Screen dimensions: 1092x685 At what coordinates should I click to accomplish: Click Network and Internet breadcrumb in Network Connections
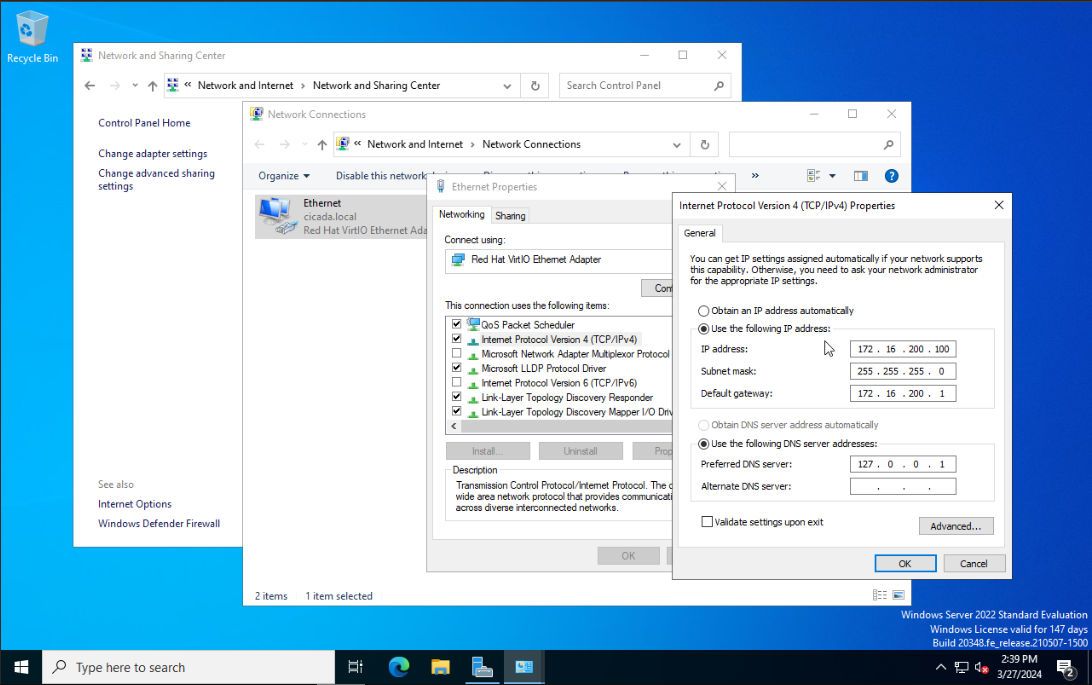pyautogui.click(x=415, y=144)
